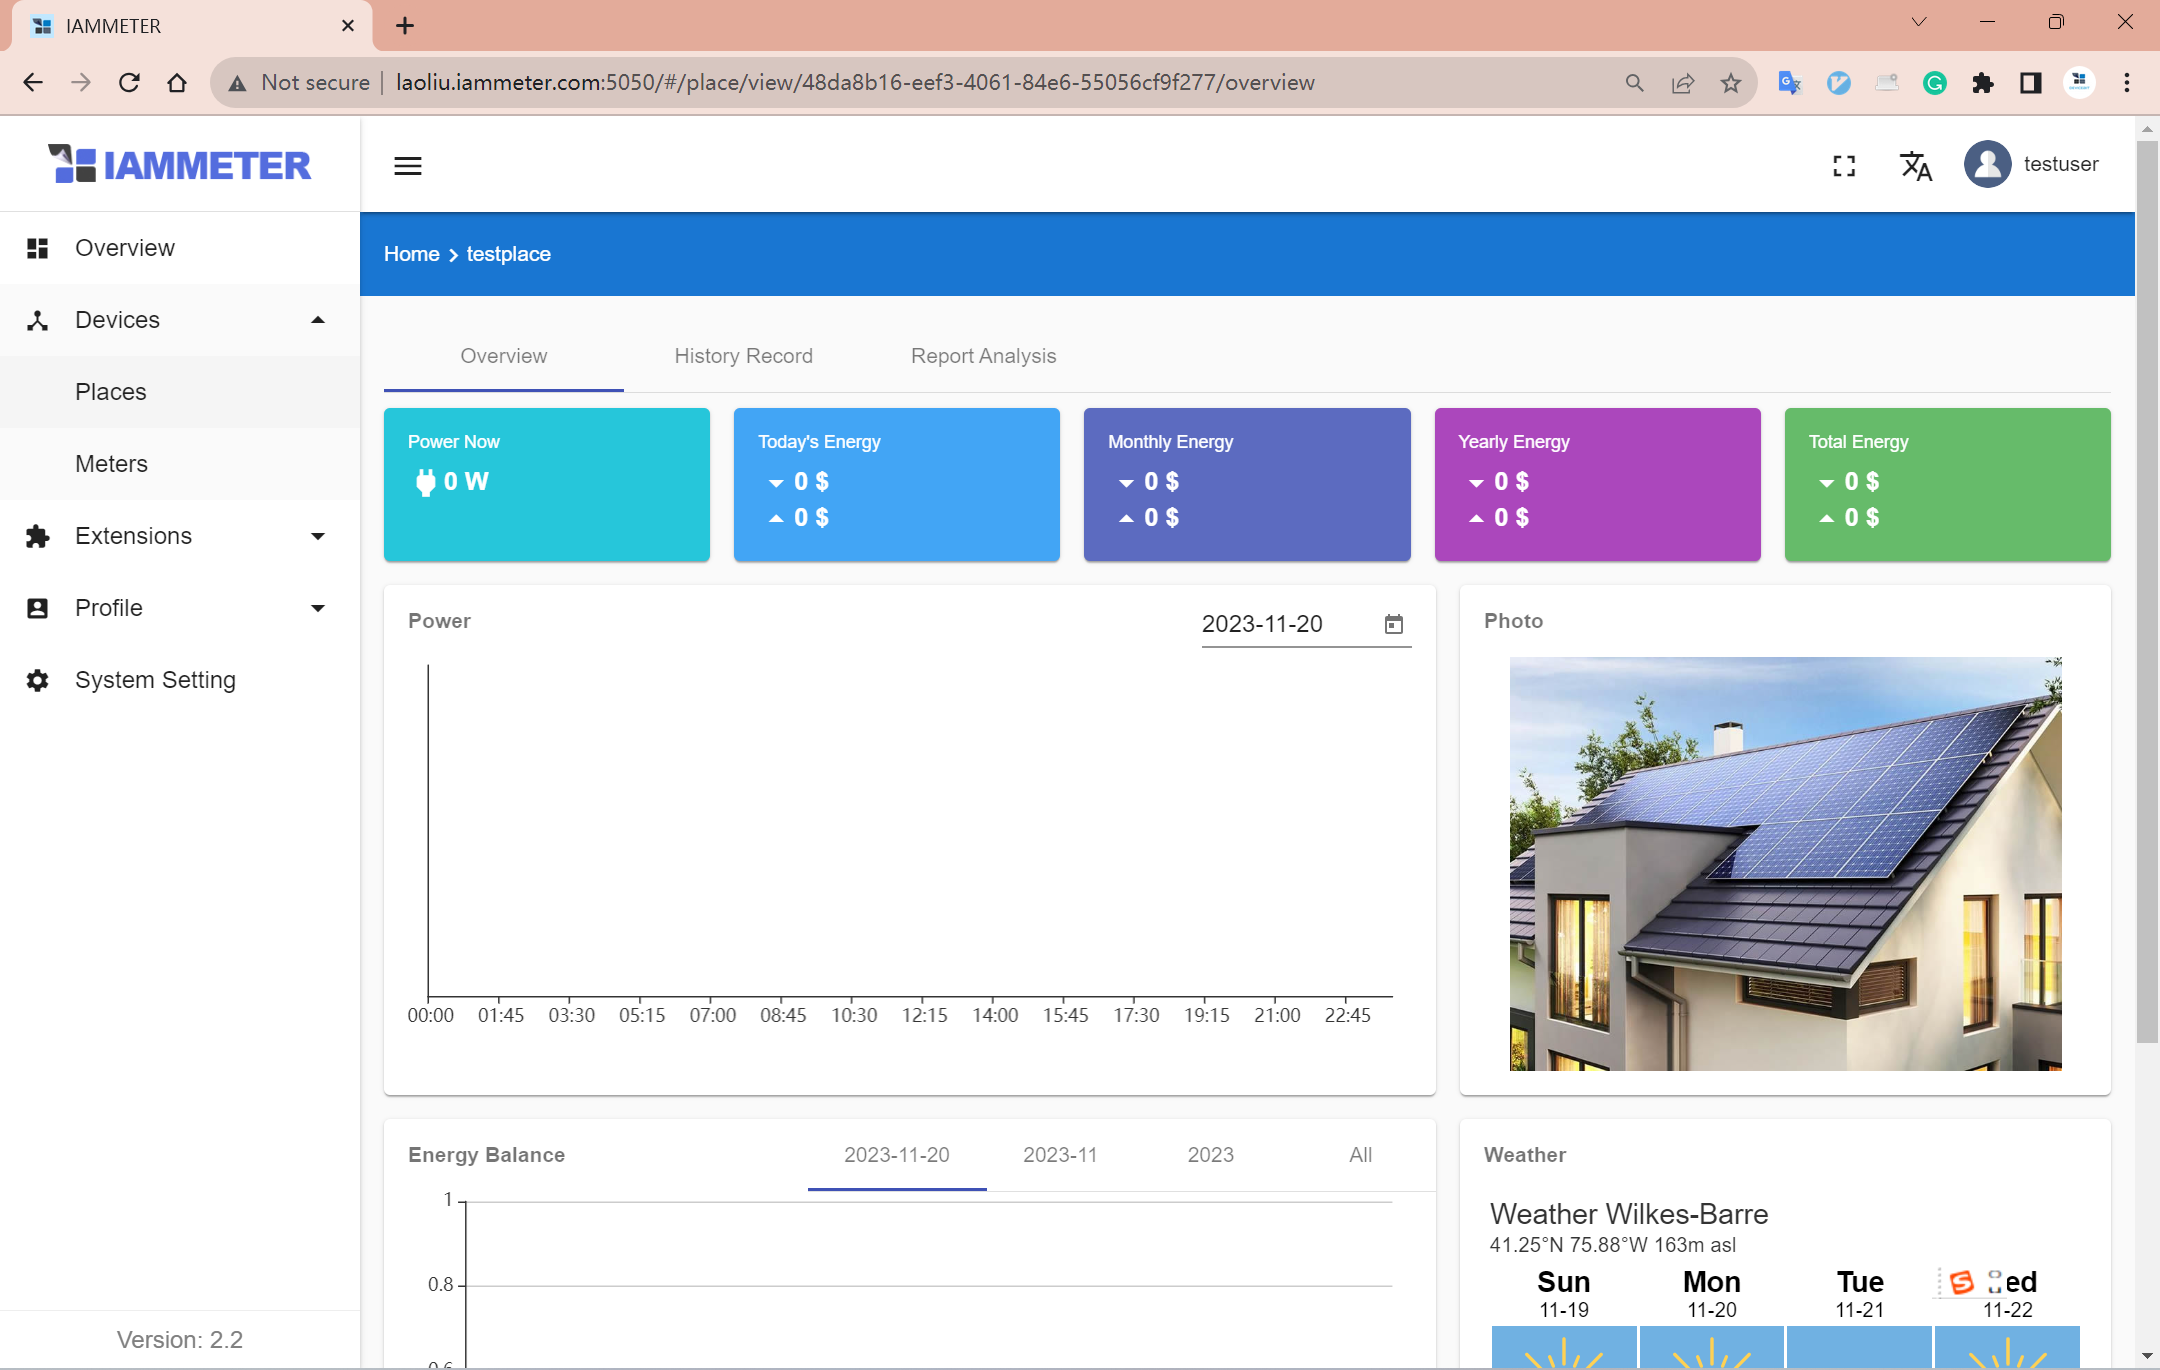Select the All Energy Balance tab
Screen dimensions: 2160x1370
(x=1360, y=1155)
